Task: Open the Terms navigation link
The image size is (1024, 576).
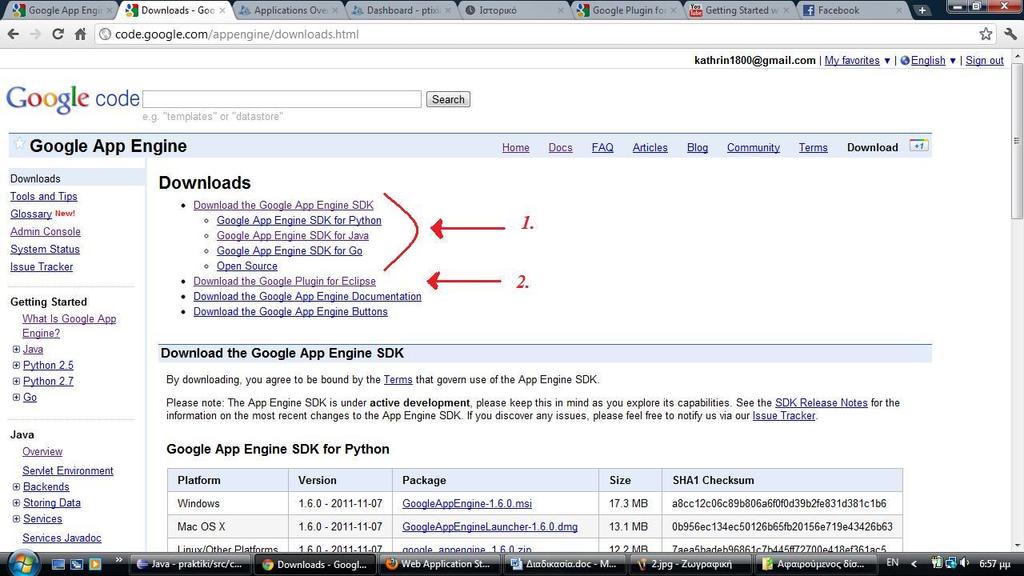Action: 812,148
